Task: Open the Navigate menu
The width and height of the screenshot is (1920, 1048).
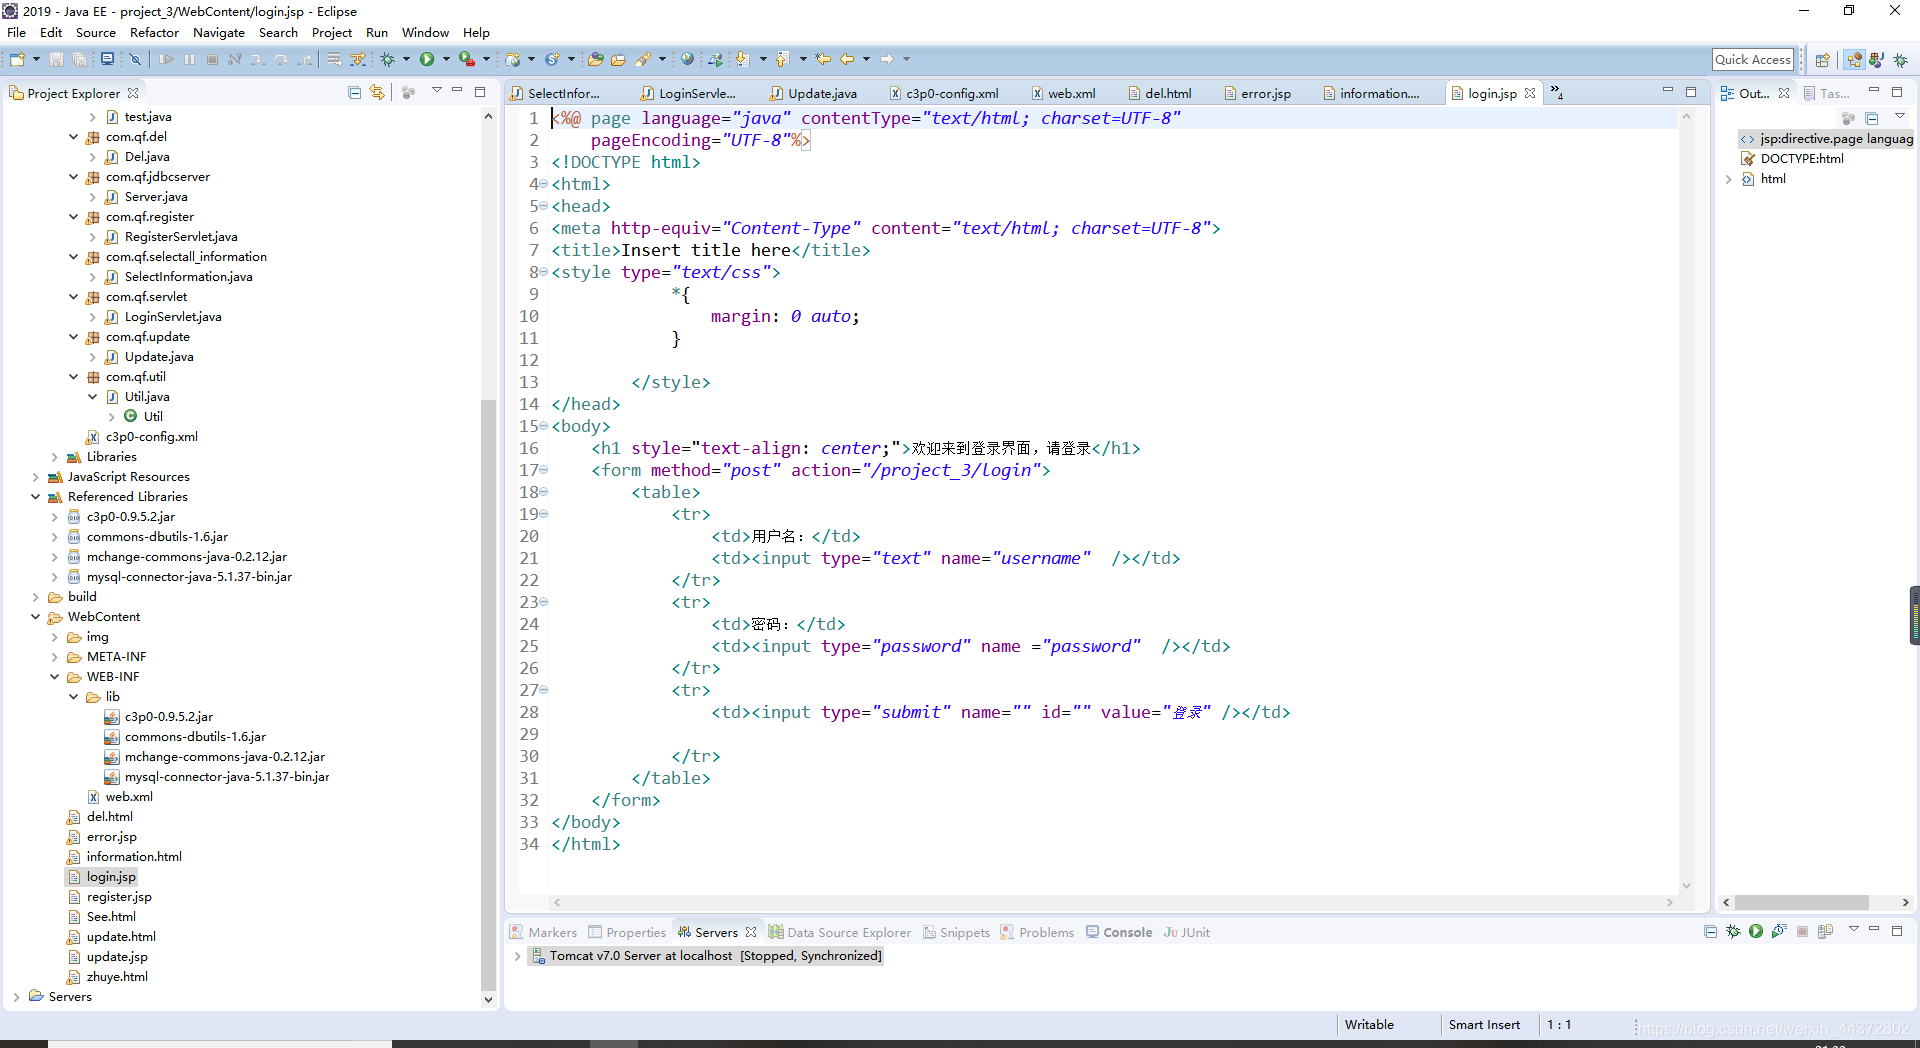Action: click(x=218, y=32)
